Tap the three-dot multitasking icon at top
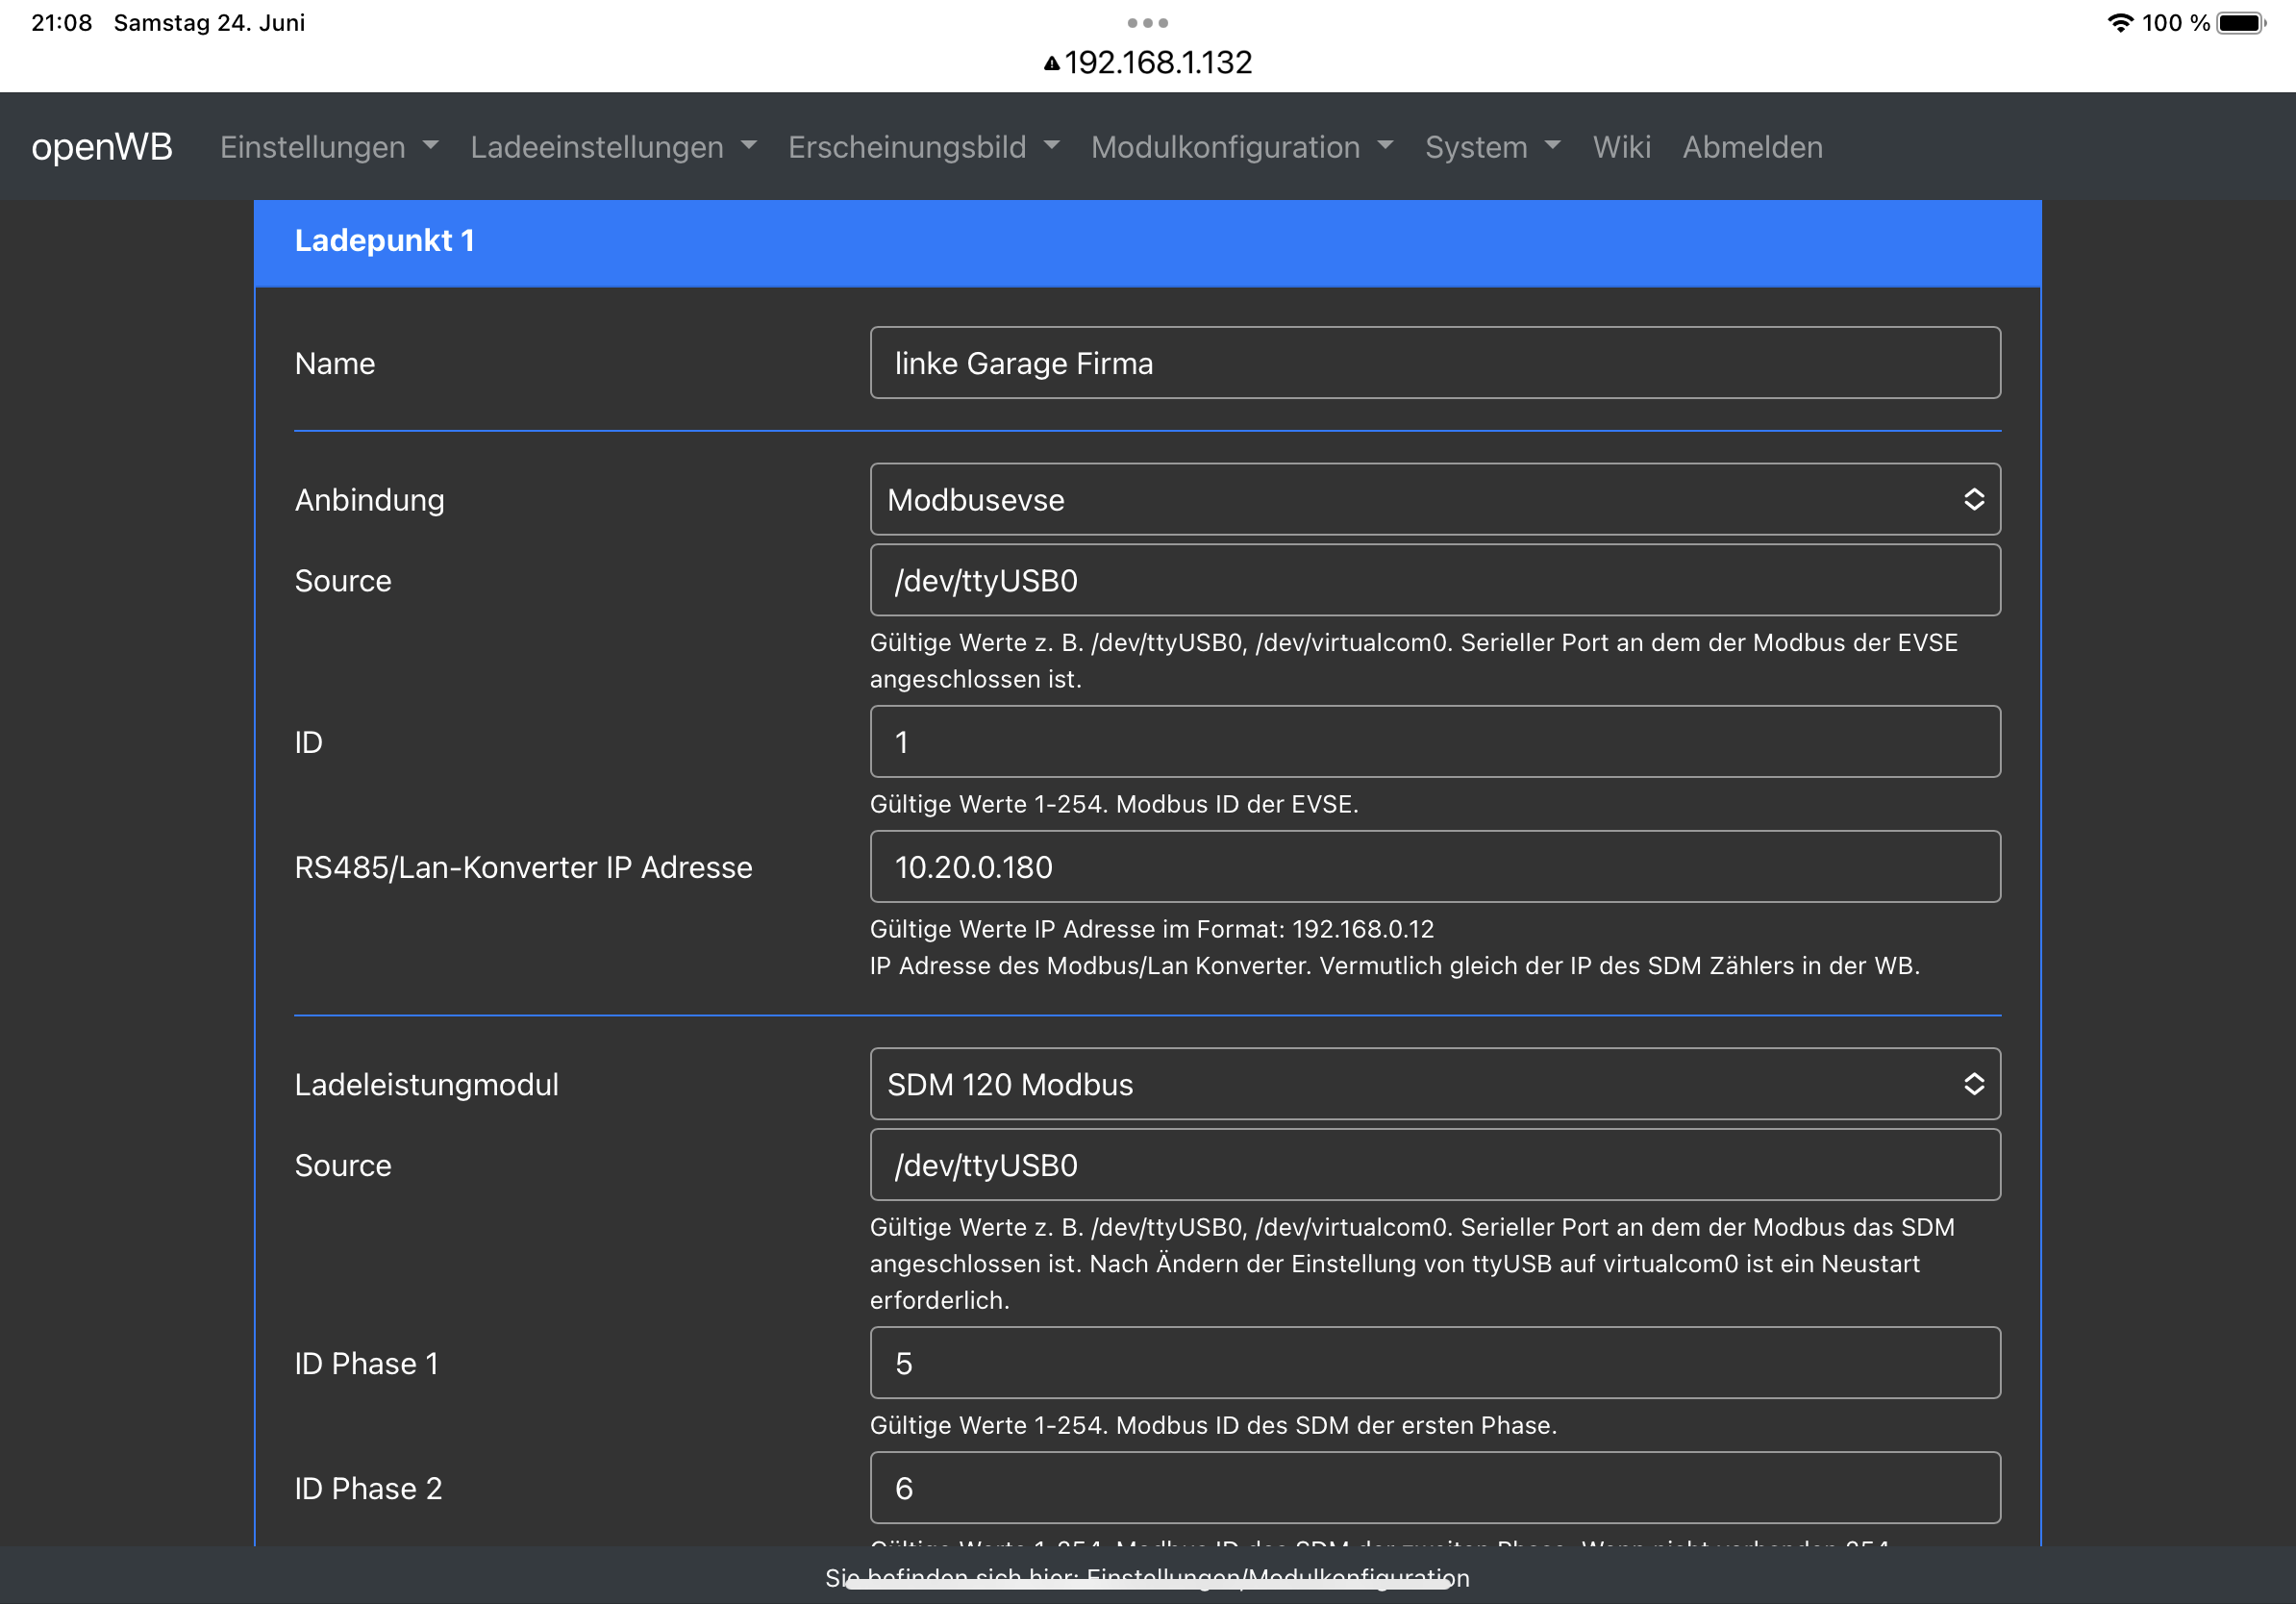This screenshot has height=1604, width=2296. (x=1147, y=22)
